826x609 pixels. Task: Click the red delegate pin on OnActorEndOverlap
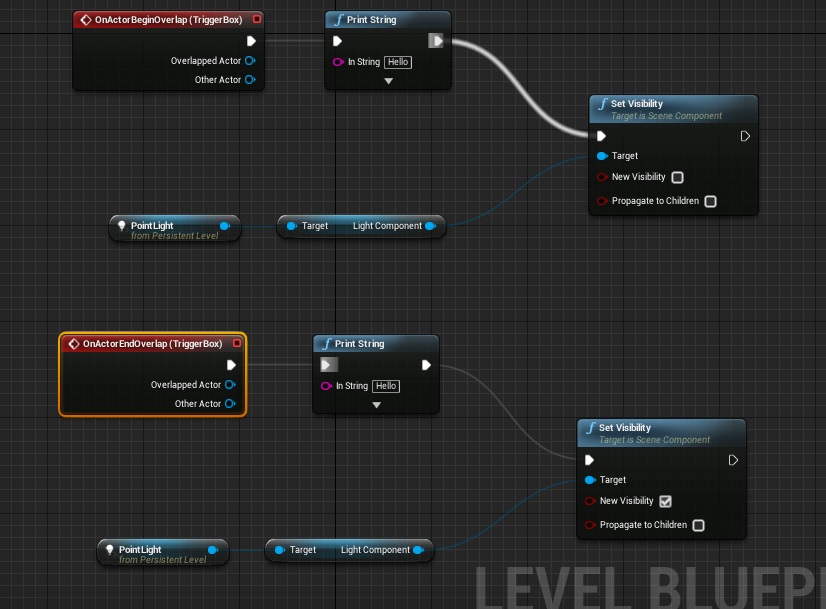pos(237,343)
